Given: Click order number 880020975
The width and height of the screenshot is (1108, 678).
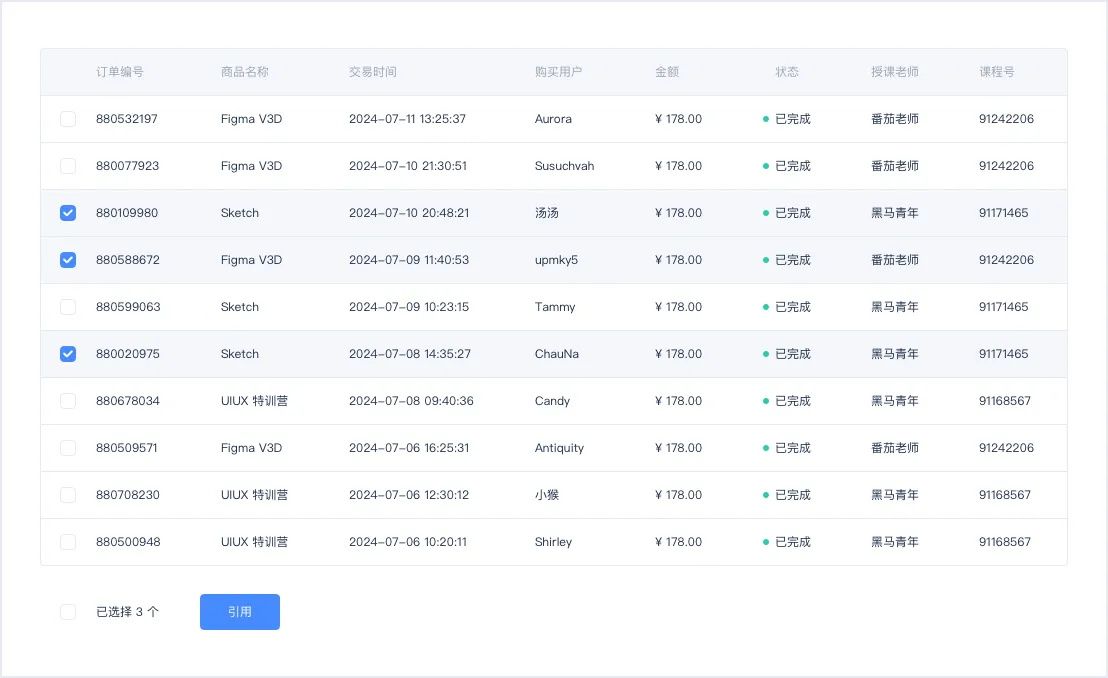Looking at the screenshot, I should (x=127, y=354).
